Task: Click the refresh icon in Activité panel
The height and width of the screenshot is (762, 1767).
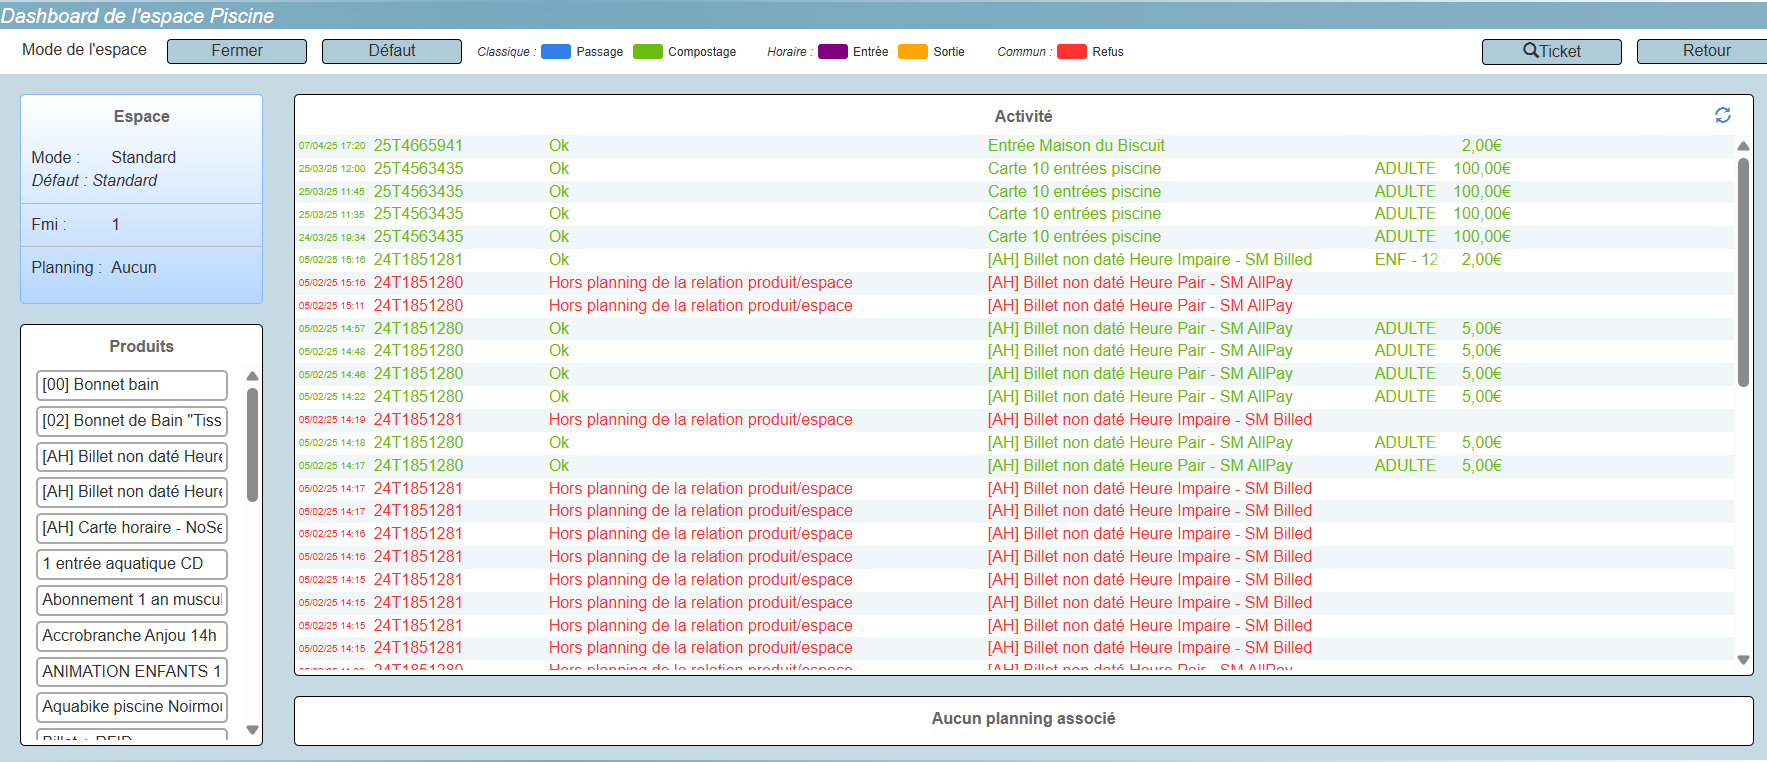Action: pos(1722,116)
